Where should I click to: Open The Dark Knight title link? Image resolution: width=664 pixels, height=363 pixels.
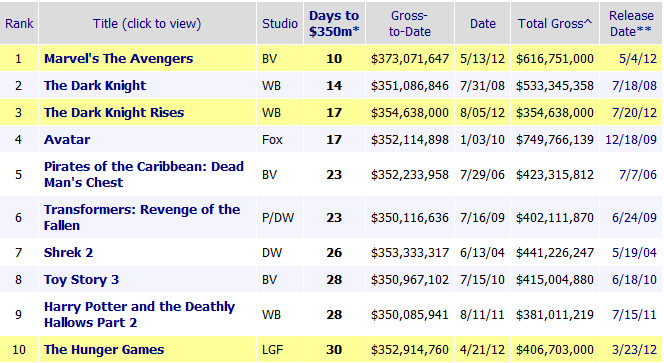coord(95,86)
